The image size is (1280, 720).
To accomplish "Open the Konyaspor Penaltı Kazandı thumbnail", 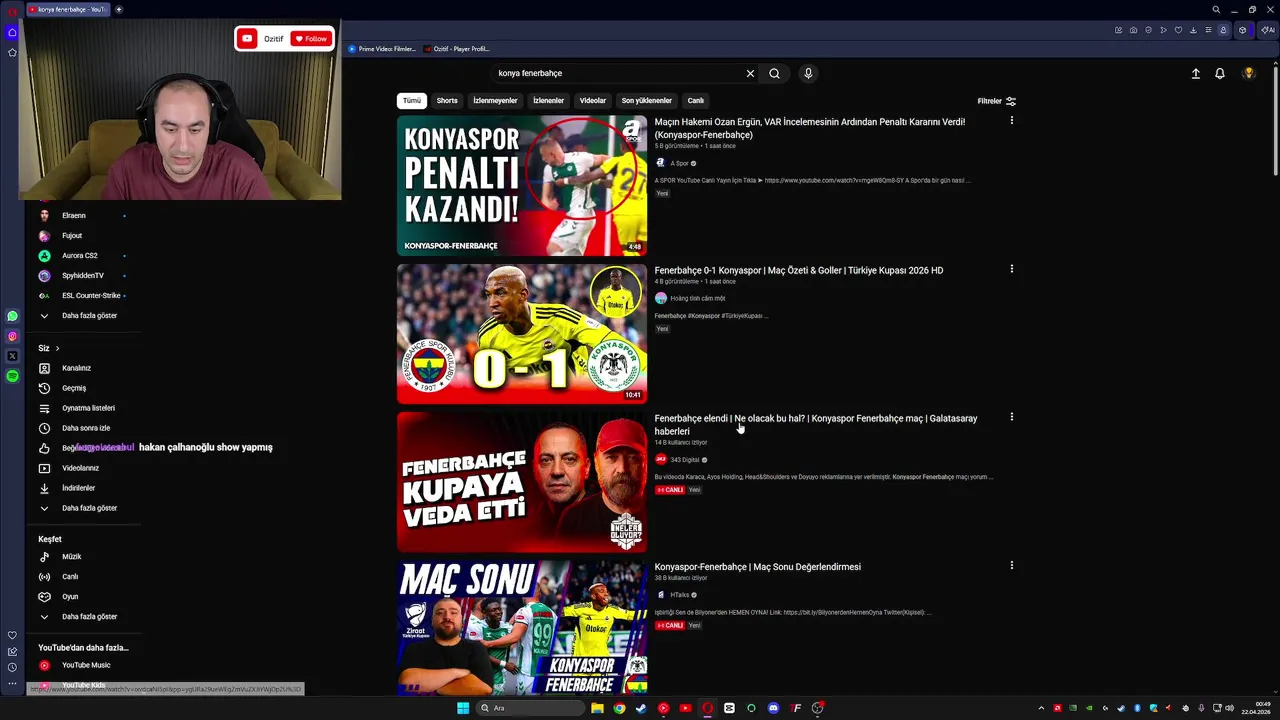I will pyautogui.click(x=522, y=185).
